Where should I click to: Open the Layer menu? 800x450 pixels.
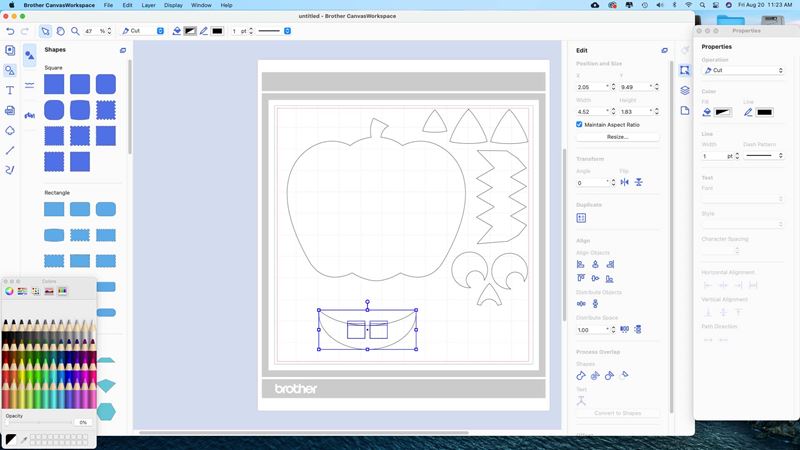[148, 5]
